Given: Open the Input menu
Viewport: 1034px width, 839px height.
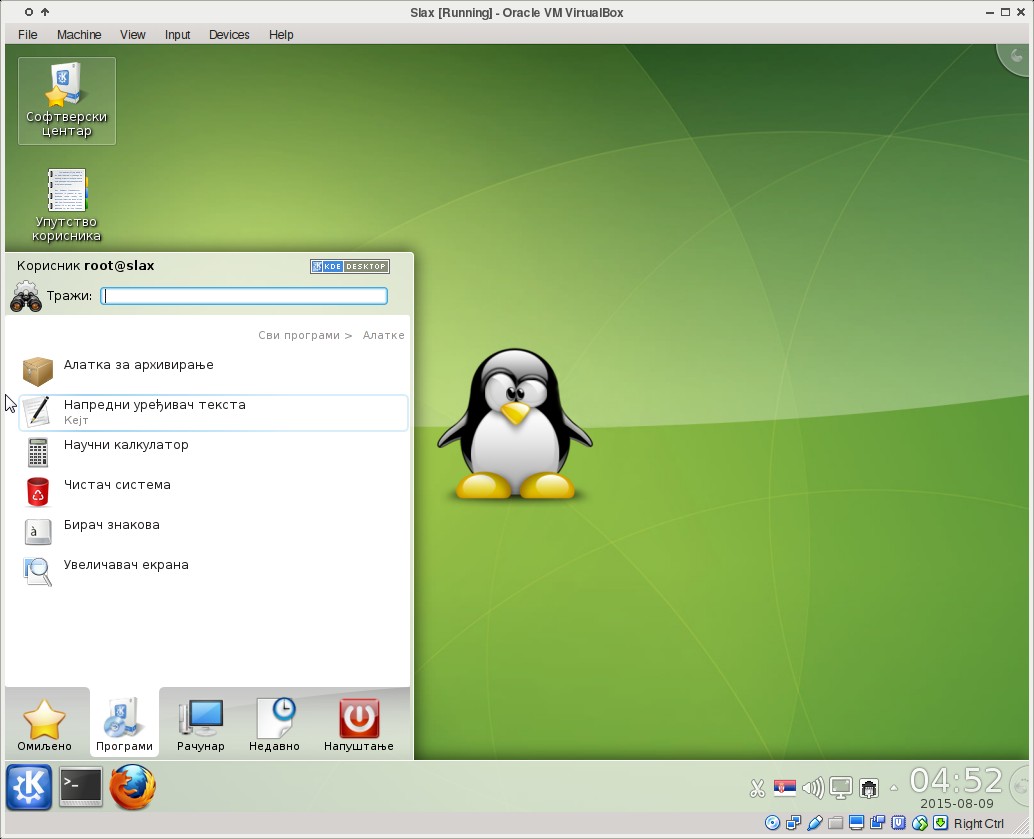Looking at the screenshot, I should 177,35.
